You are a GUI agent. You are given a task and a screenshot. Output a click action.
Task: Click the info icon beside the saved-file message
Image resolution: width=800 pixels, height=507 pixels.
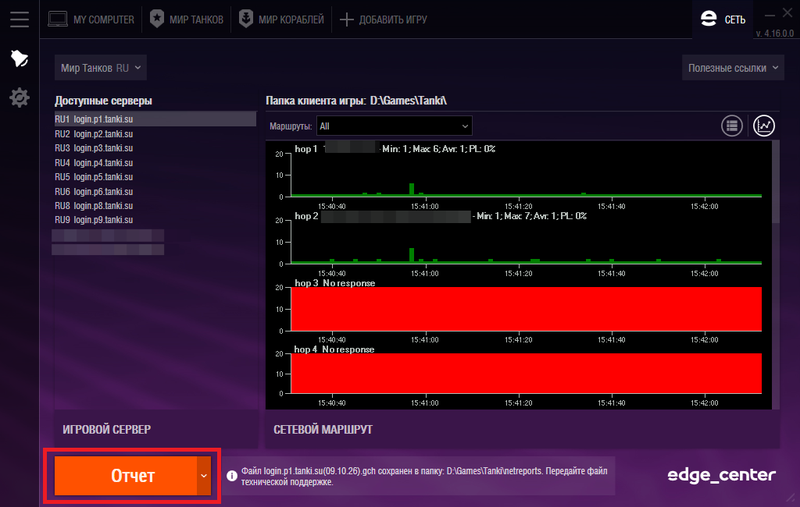point(232,475)
